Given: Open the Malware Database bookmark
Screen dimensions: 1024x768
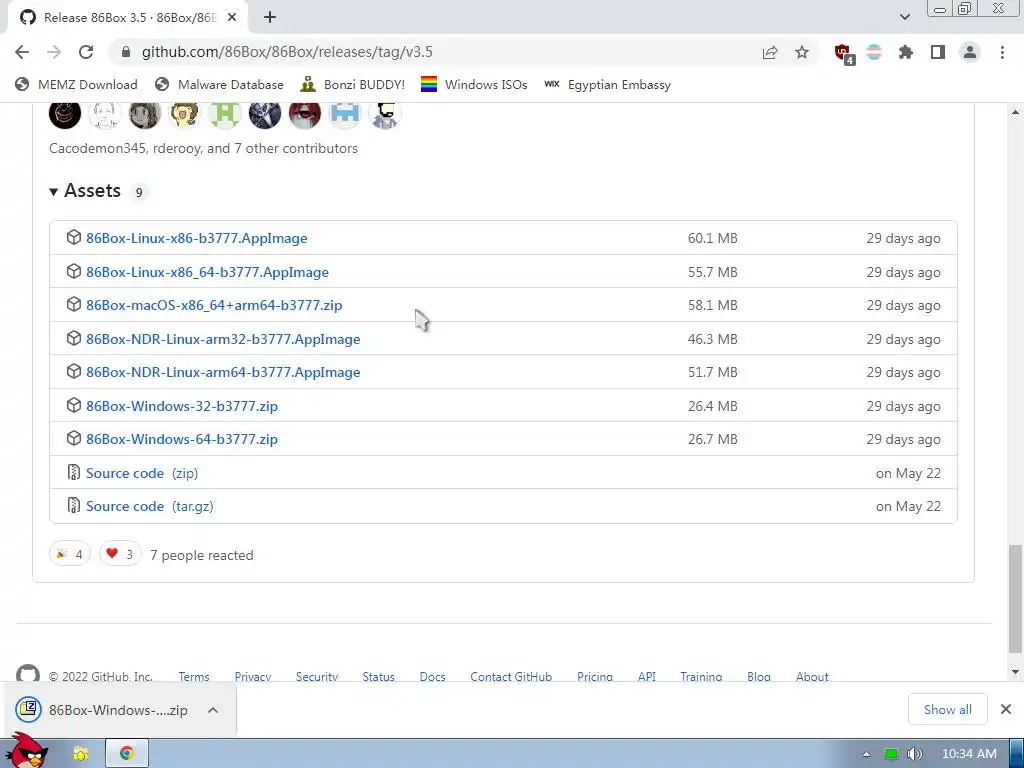Looking at the screenshot, I should tap(219, 85).
